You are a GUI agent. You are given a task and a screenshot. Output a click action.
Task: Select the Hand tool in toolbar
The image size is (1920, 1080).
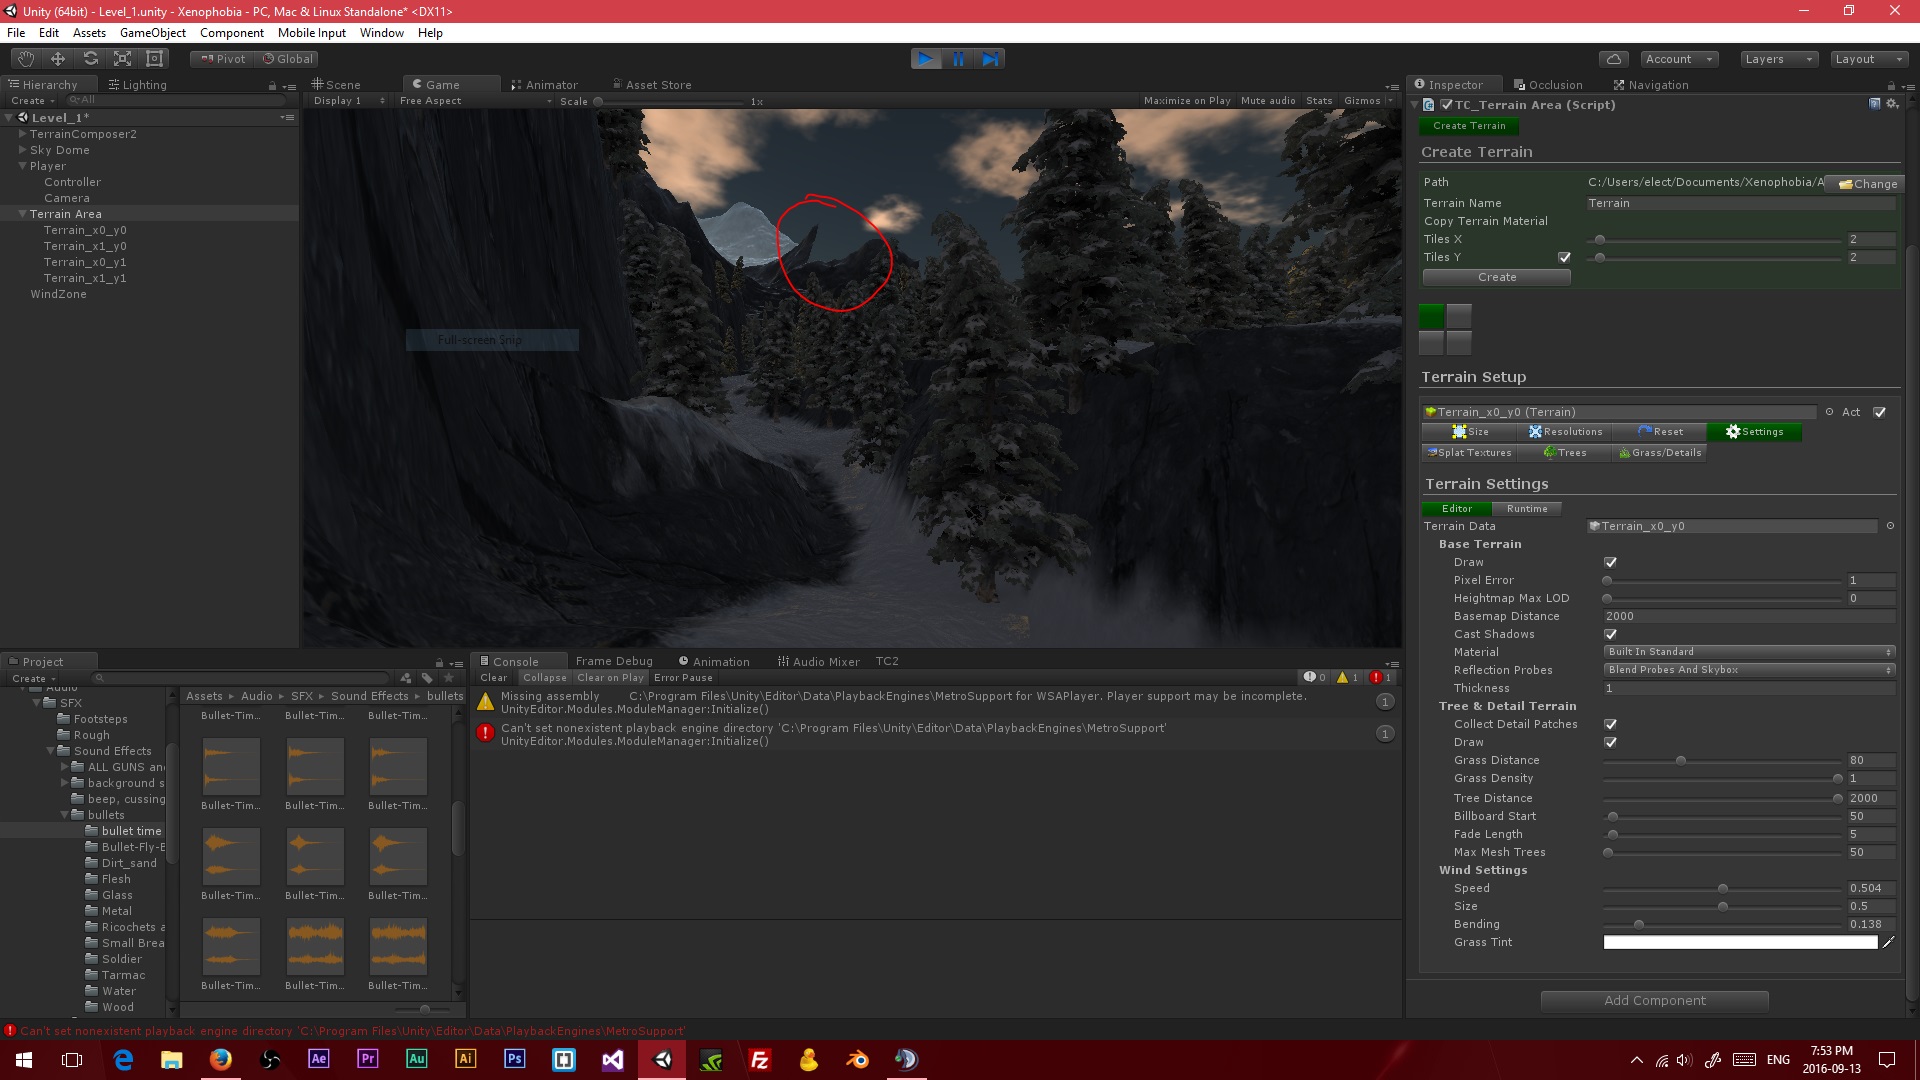[x=26, y=59]
